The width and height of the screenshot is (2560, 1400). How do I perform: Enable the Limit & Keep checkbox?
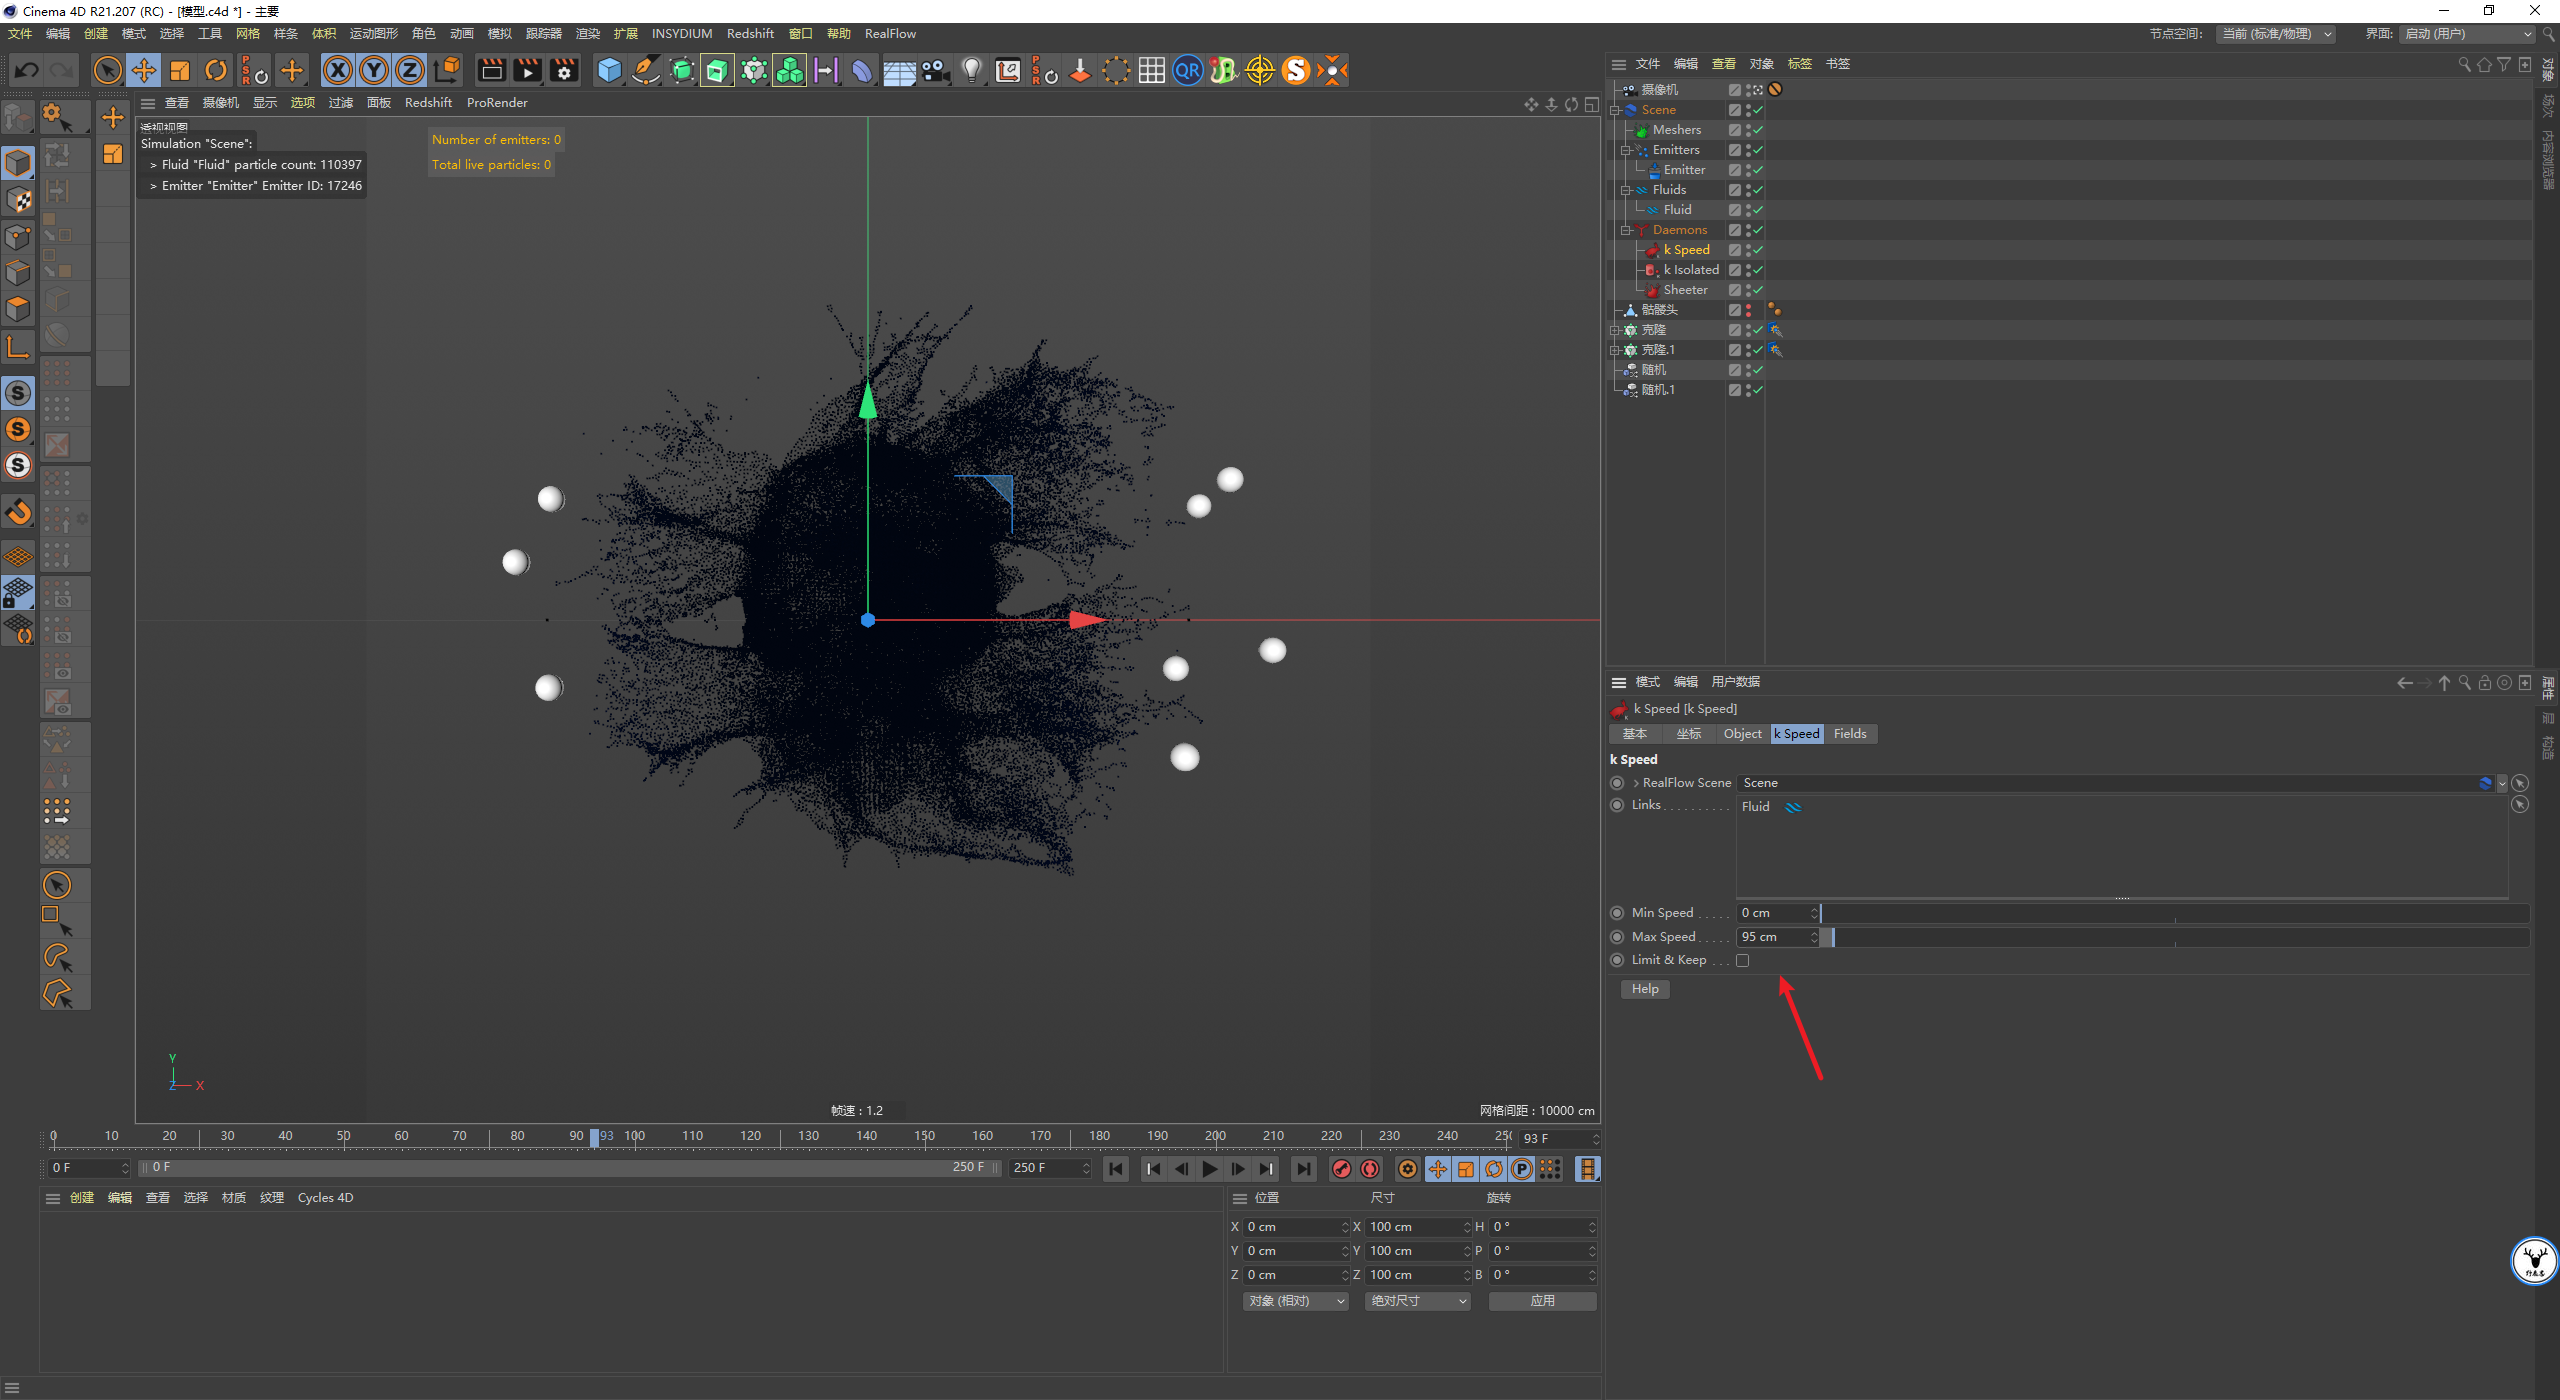click(x=1743, y=960)
